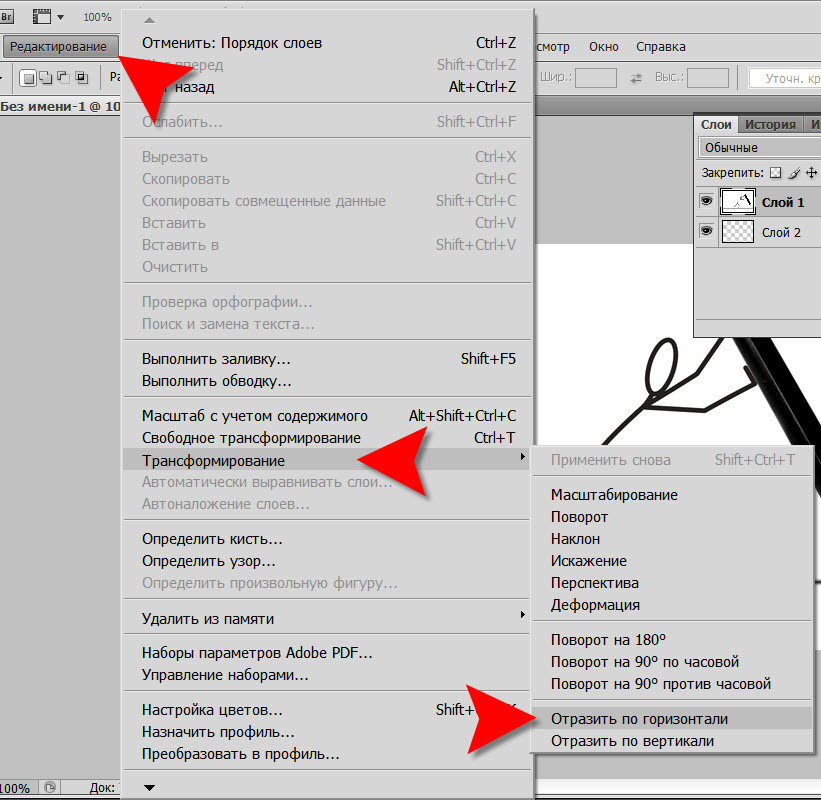Click the status bar preview icon

point(51,787)
